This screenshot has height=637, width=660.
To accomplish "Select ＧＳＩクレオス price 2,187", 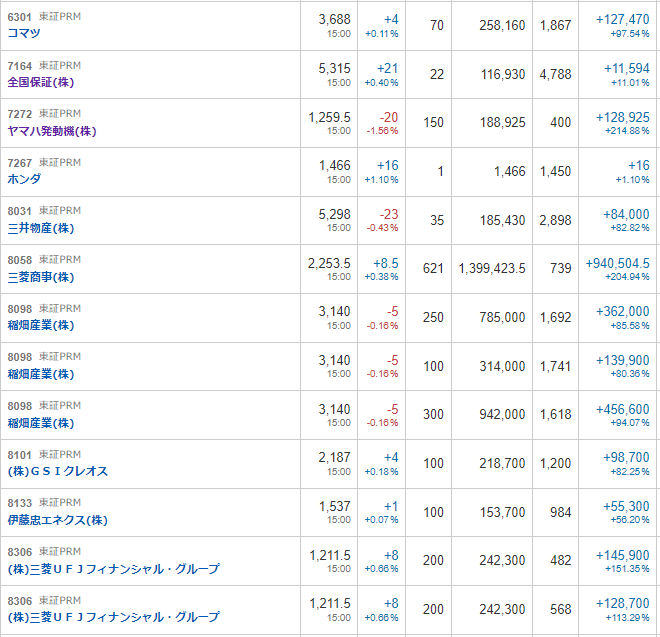I will (334, 457).
